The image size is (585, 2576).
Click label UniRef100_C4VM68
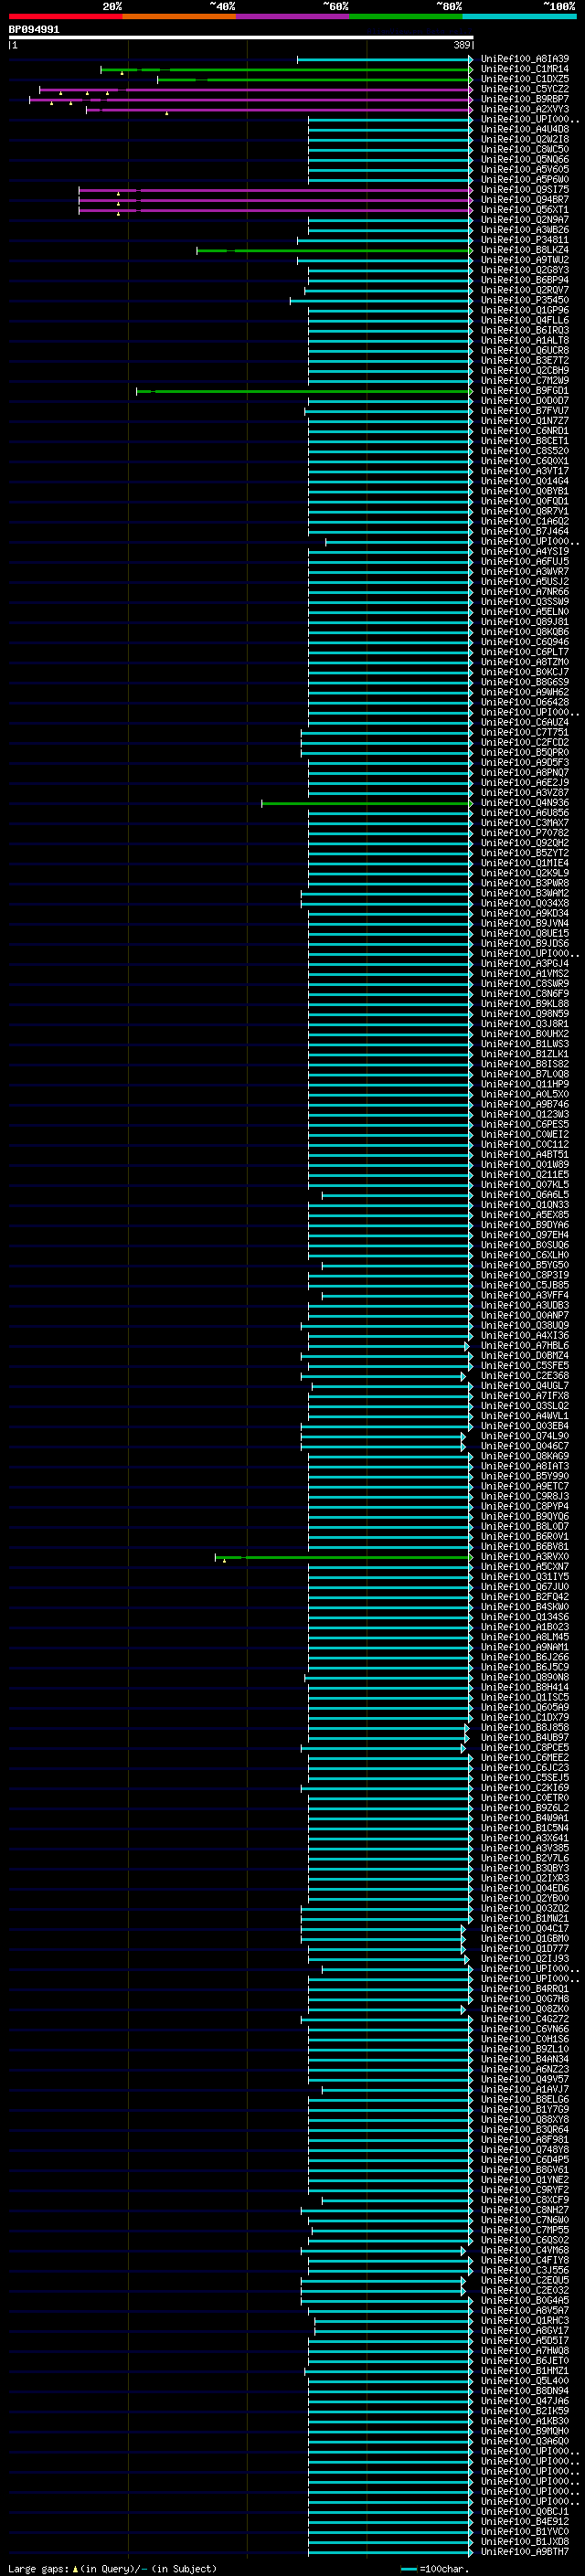click(x=525, y=2250)
